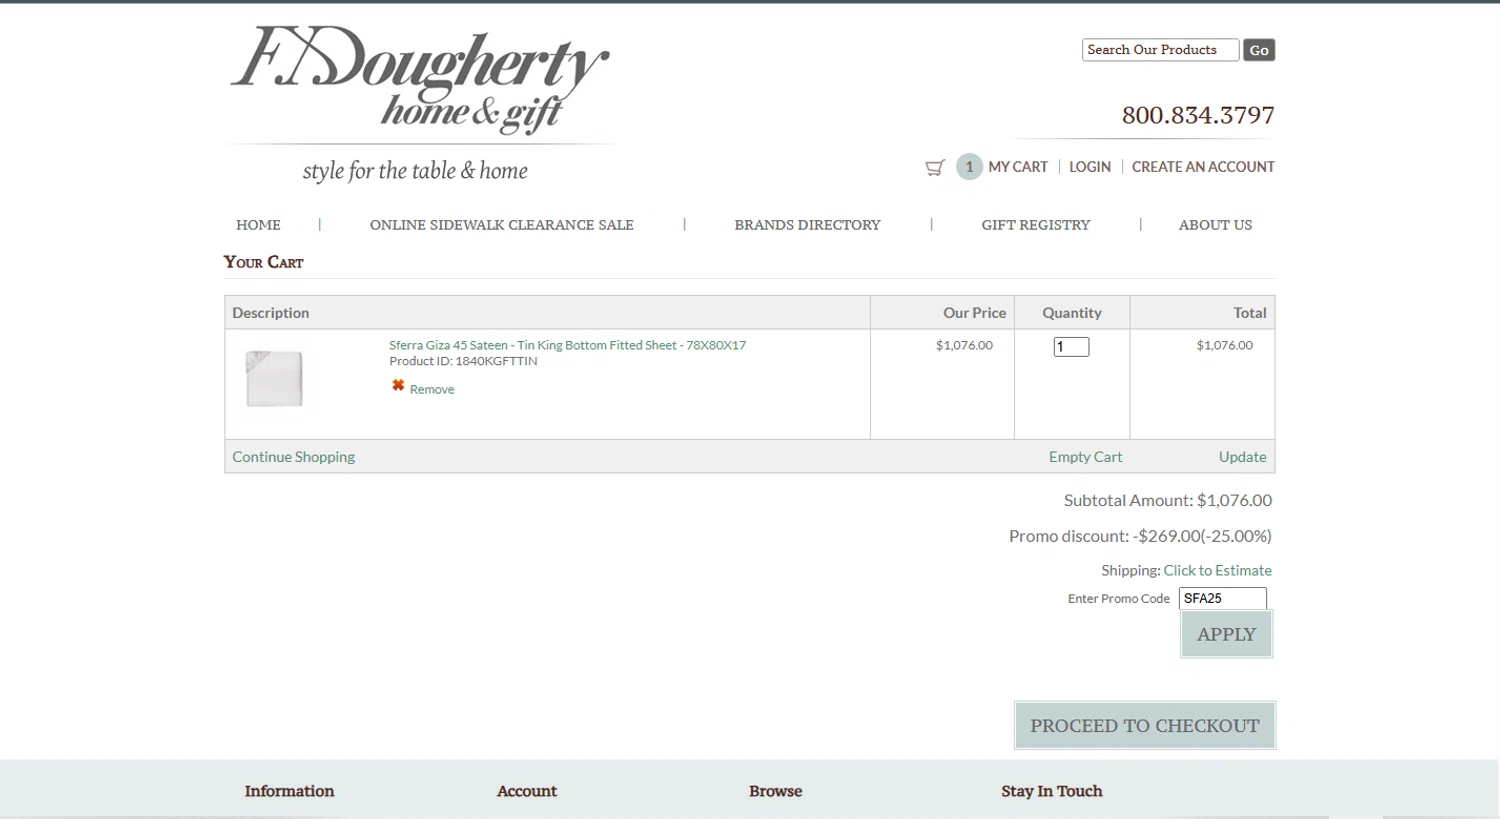Open ONLINE SIDEWALK CLEARANCE SALE menu
Screen dimensions: 1500x819
502,225
